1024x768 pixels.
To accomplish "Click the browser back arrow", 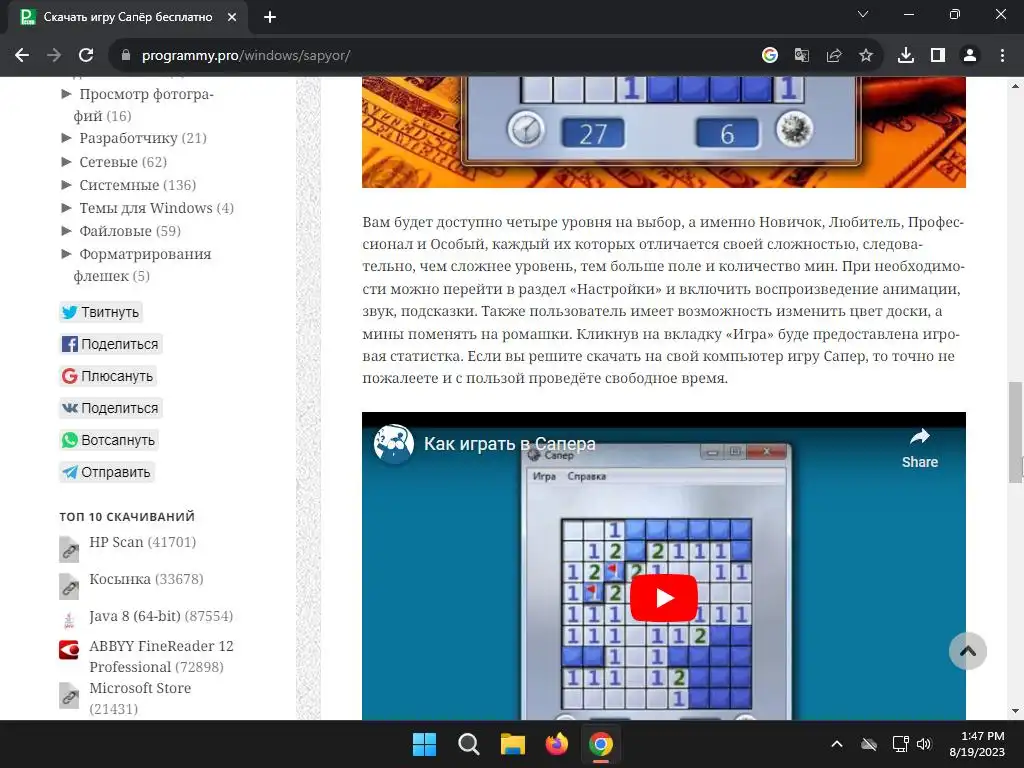I will [22, 56].
